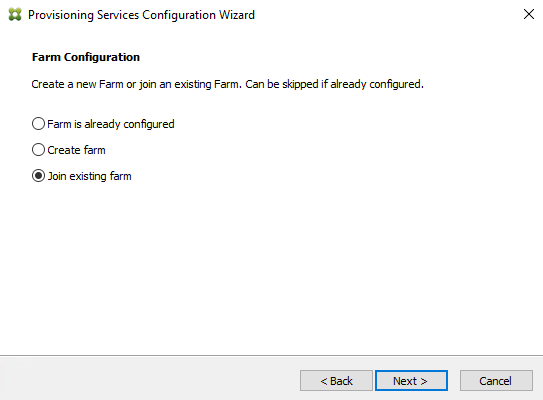Proceed with the Next button
Image resolution: width=543 pixels, height=400 pixels.
[411, 381]
